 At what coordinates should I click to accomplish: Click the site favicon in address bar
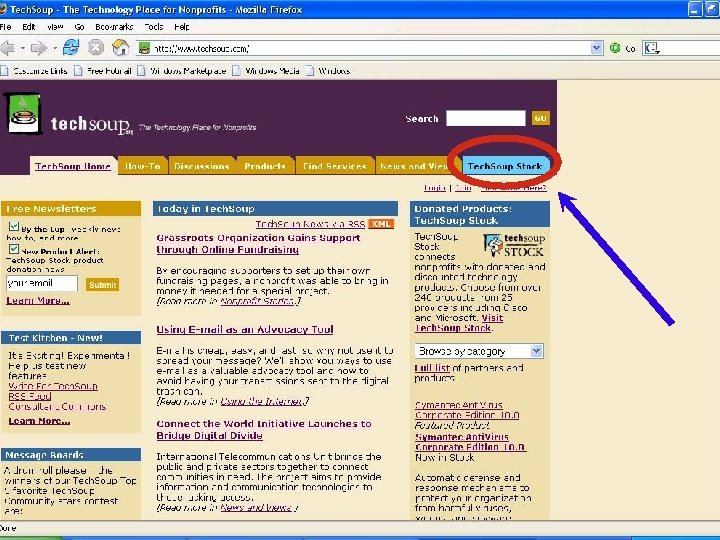[x=144, y=48]
